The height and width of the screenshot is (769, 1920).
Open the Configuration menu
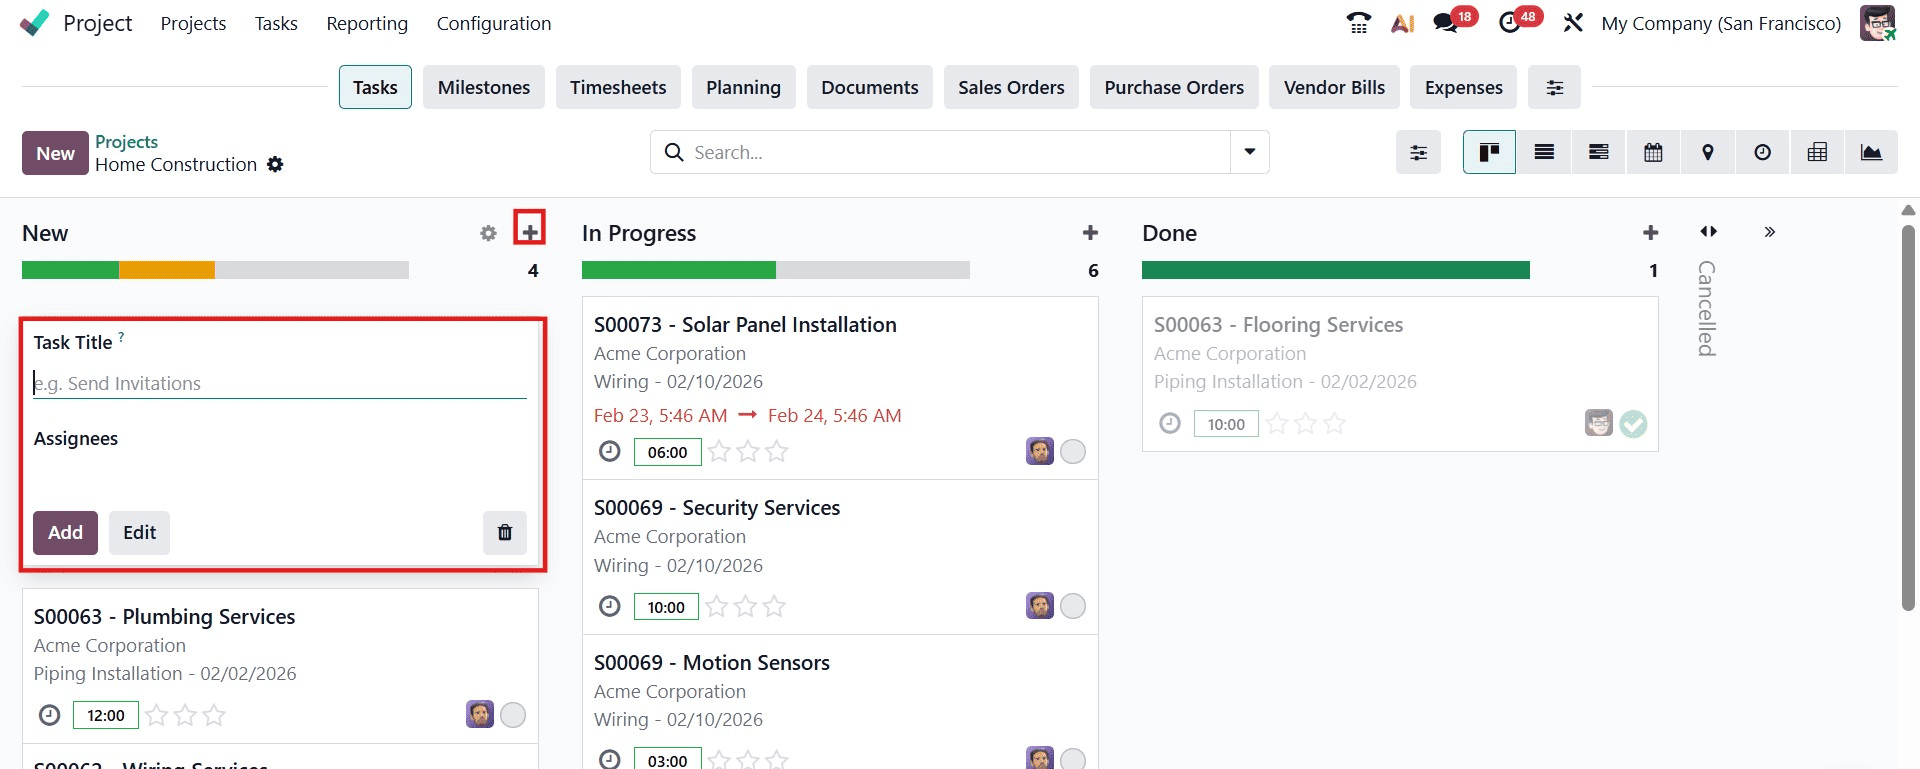[494, 23]
